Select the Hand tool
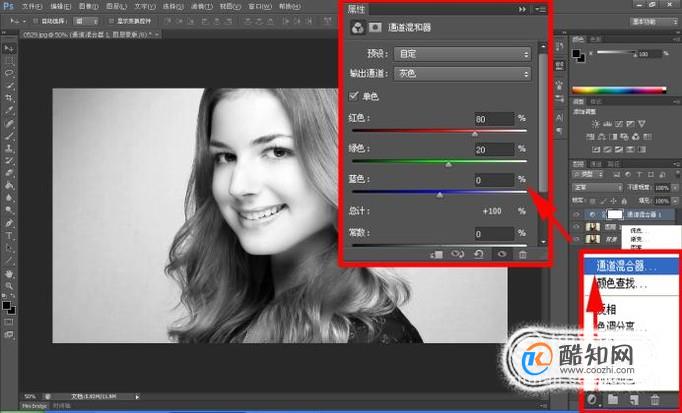Viewport: 682px width, 413px height. point(9,274)
